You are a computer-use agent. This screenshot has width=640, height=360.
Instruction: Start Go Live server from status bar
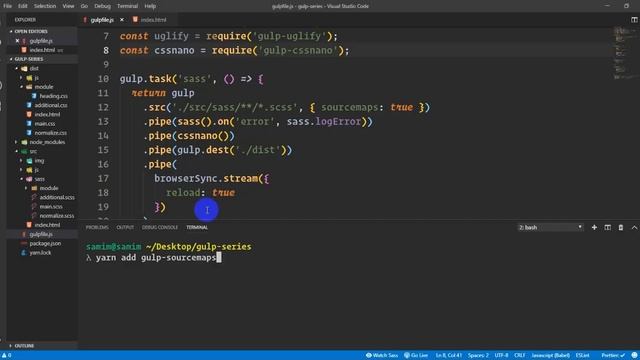(416, 356)
